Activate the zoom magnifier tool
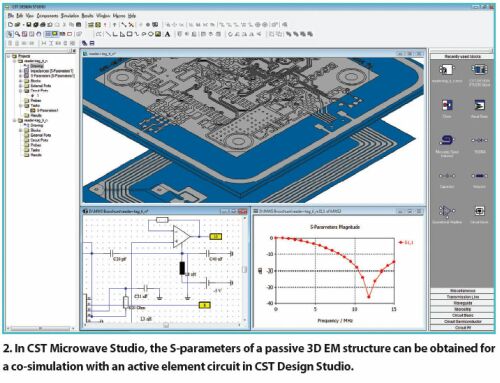500x383 pixels. click(17, 34)
